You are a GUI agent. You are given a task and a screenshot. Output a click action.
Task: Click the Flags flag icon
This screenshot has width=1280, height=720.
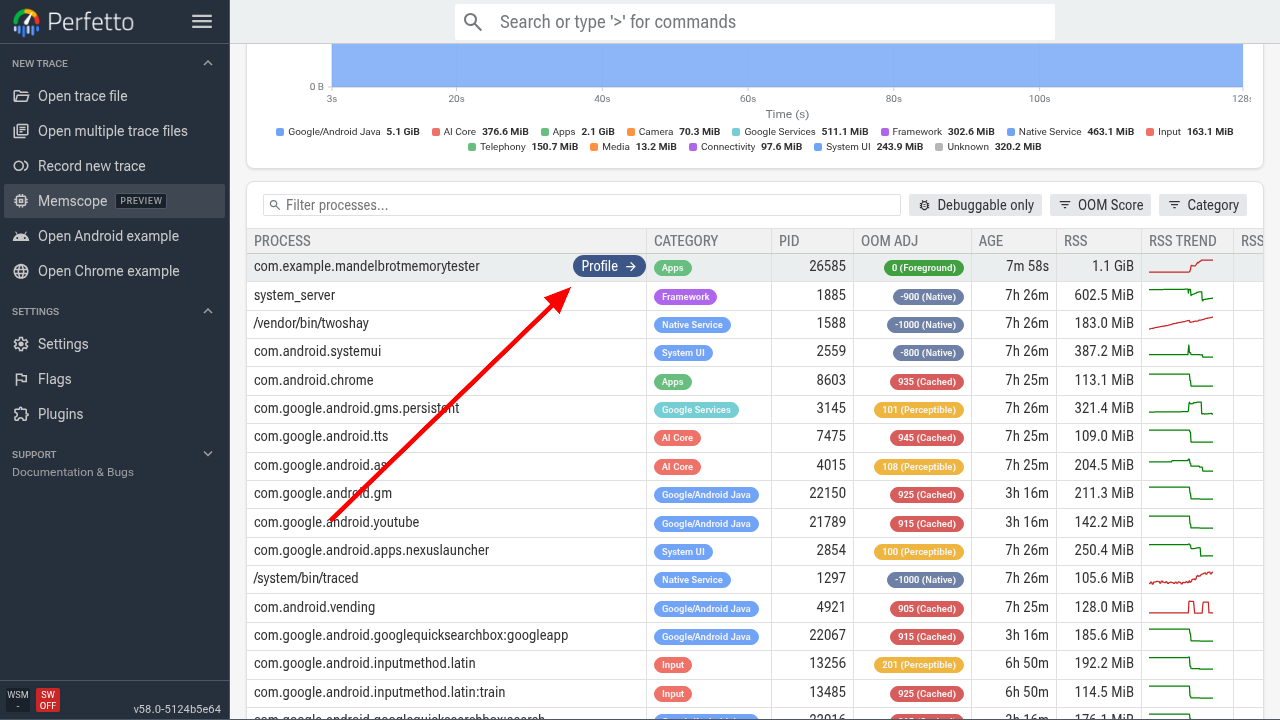point(20,379)
